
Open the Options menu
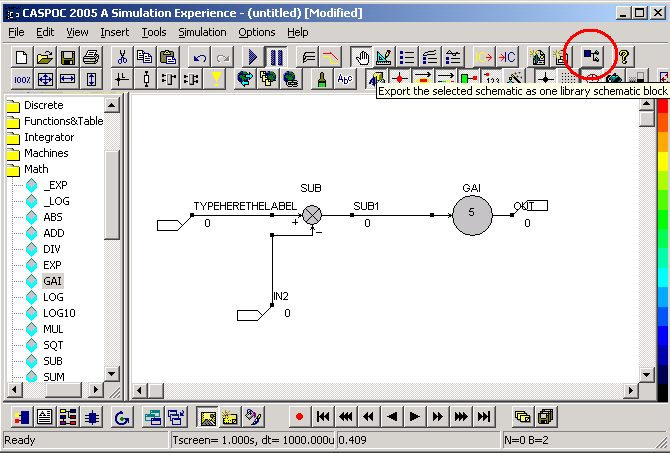257,32
